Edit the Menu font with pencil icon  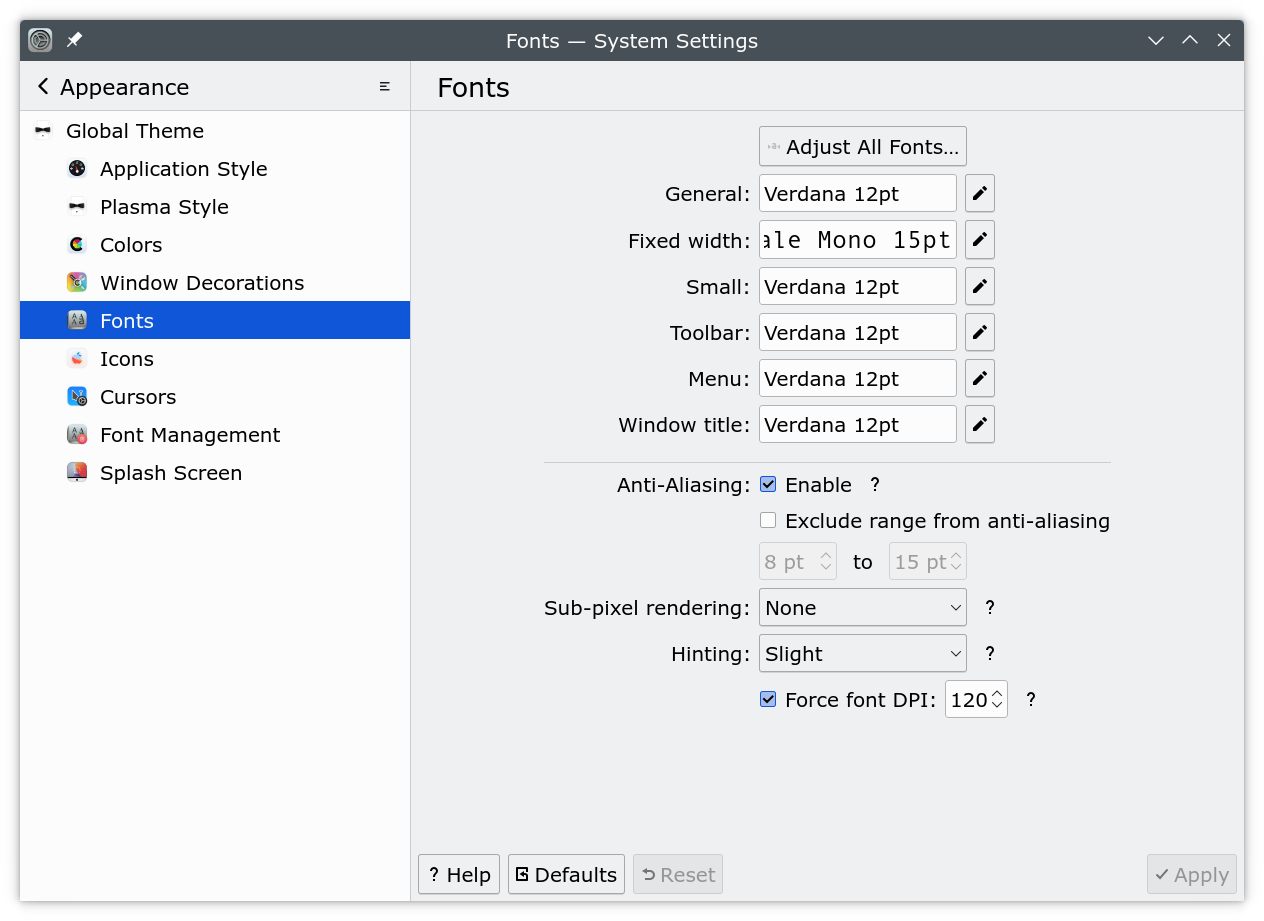(x=980, y=378)
